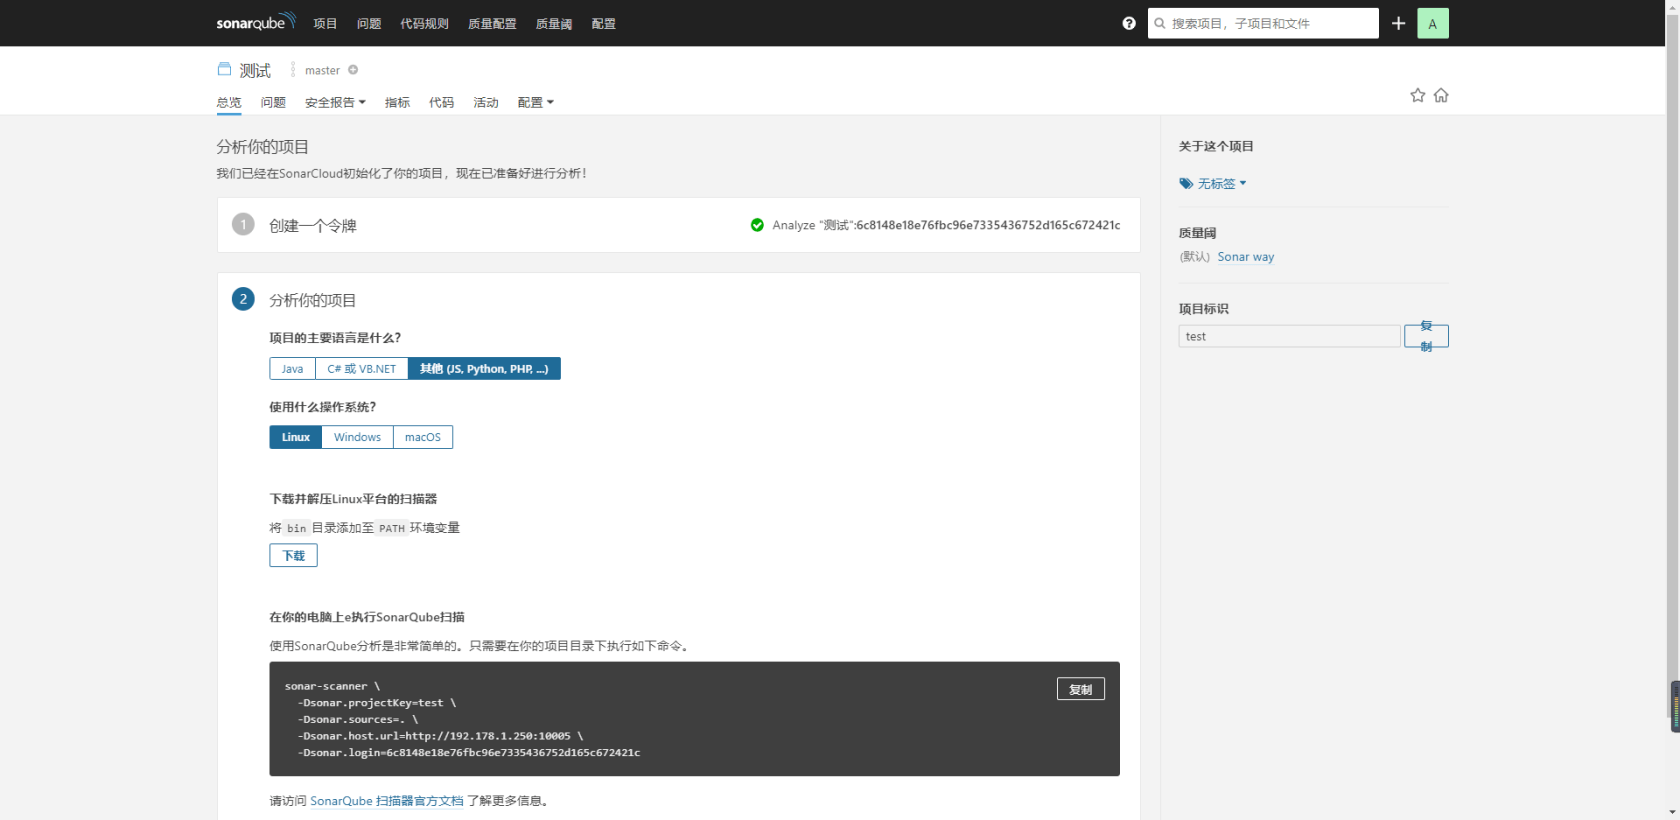This screenshot has height=820, width=1680.
Task: Switch to 总览 project tab
Action: tap(229, 102)
